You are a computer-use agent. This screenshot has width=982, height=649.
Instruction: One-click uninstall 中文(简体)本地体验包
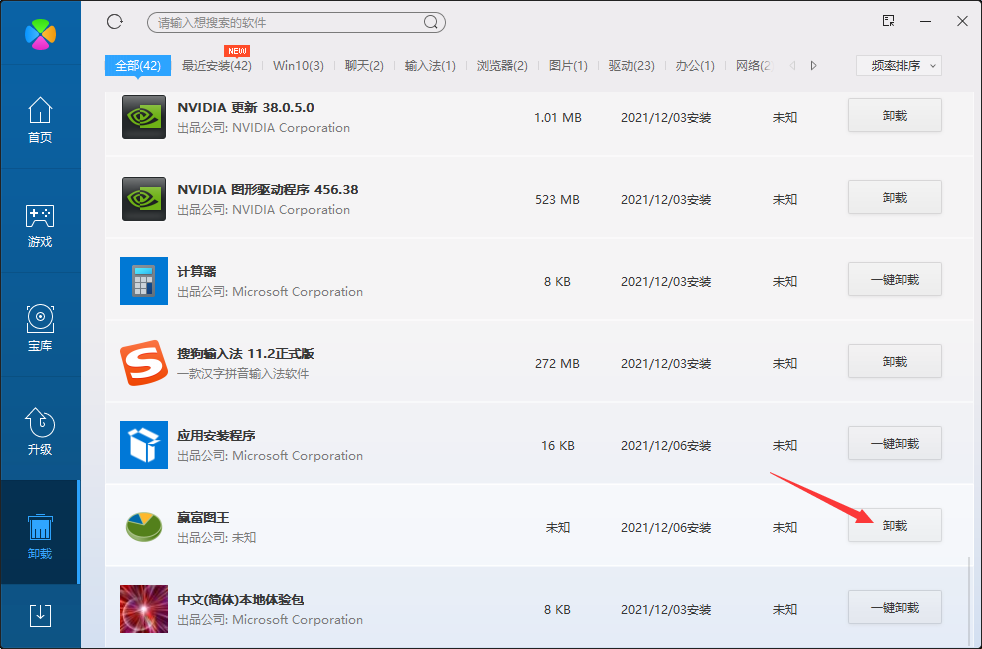(895, 608)
